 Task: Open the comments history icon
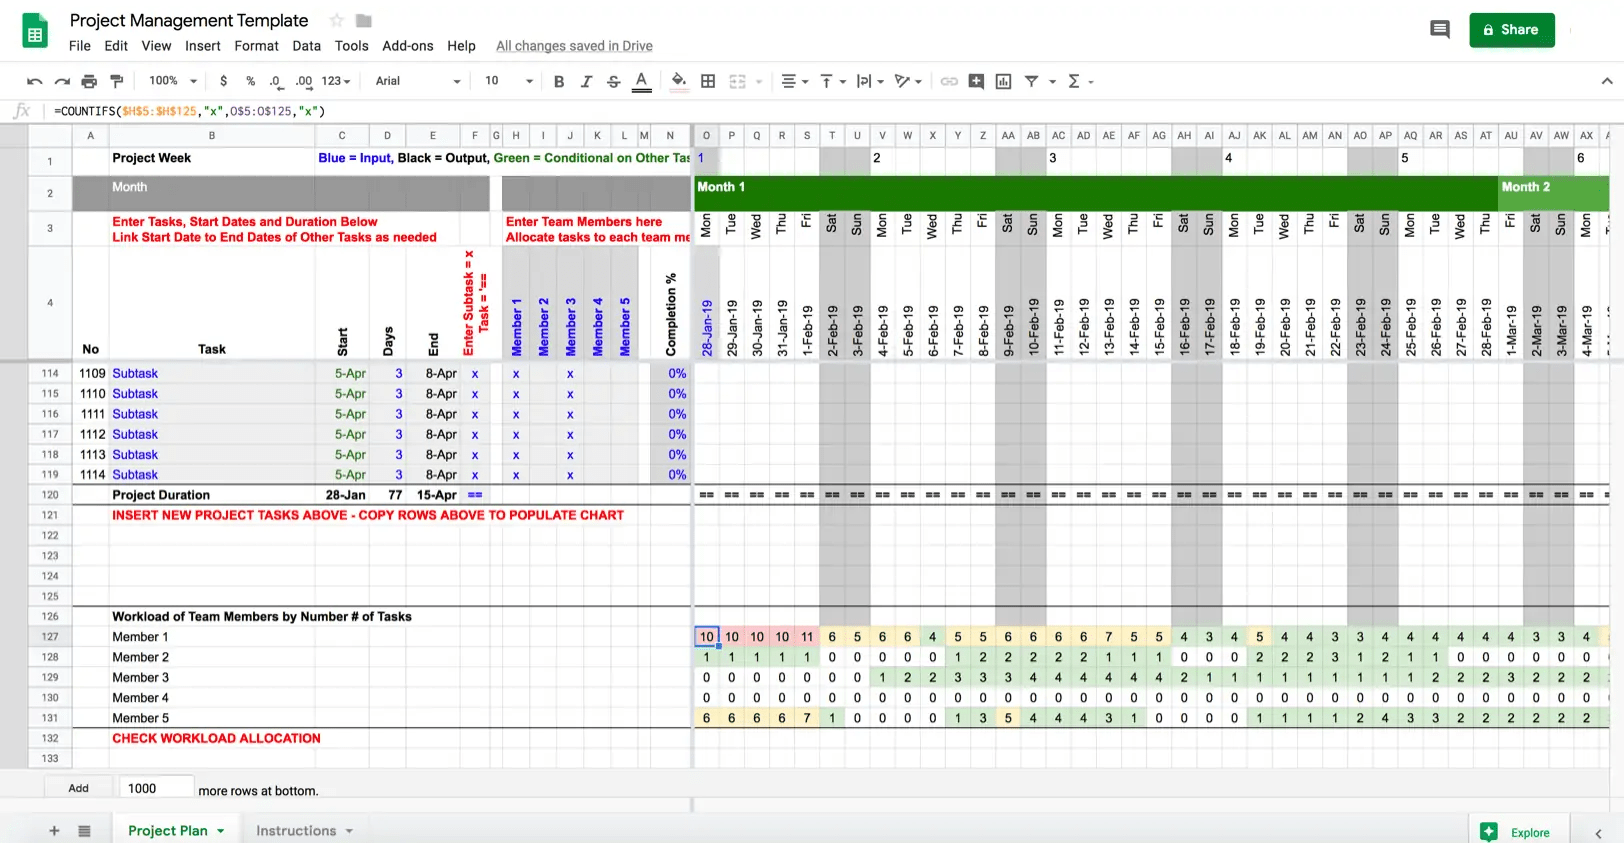coord(1439,30)
